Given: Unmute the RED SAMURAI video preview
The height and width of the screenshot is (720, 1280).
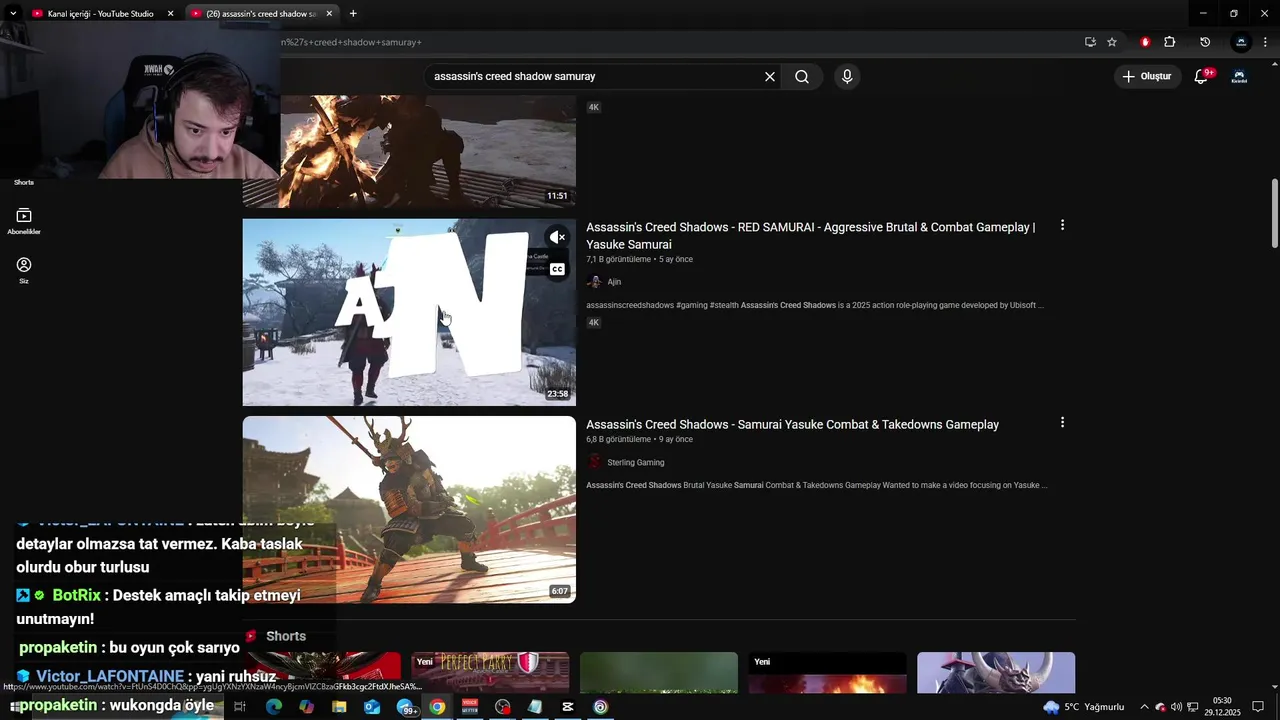Looking at the screenshot, I should 558,237.
